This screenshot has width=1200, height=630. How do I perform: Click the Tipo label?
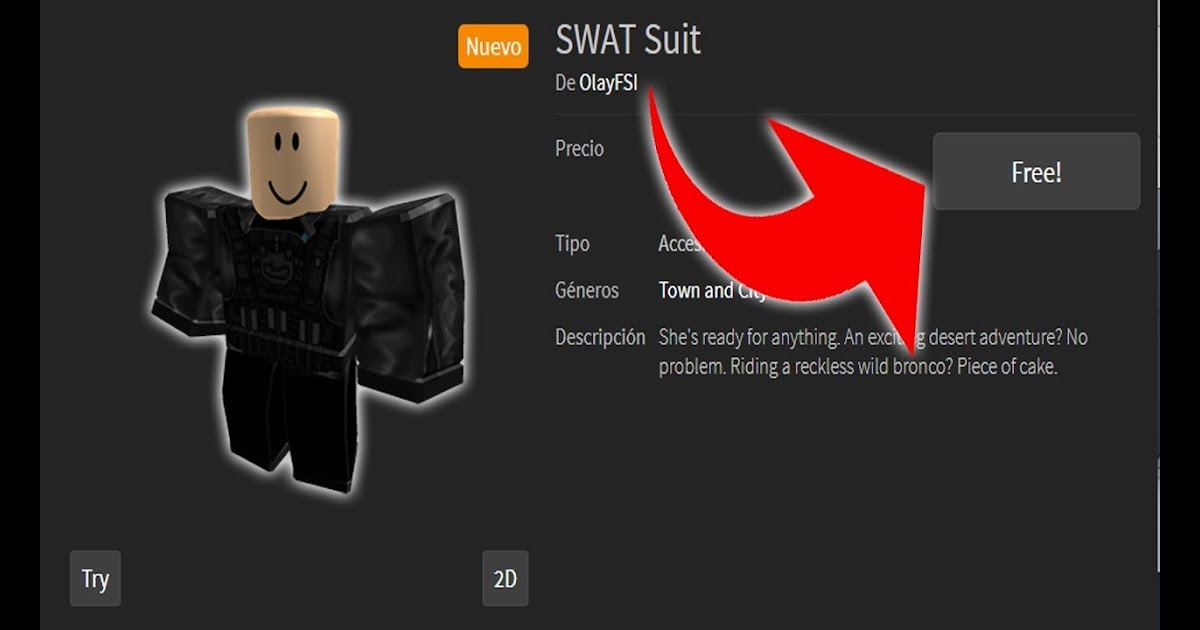click(x=572, y=244)
